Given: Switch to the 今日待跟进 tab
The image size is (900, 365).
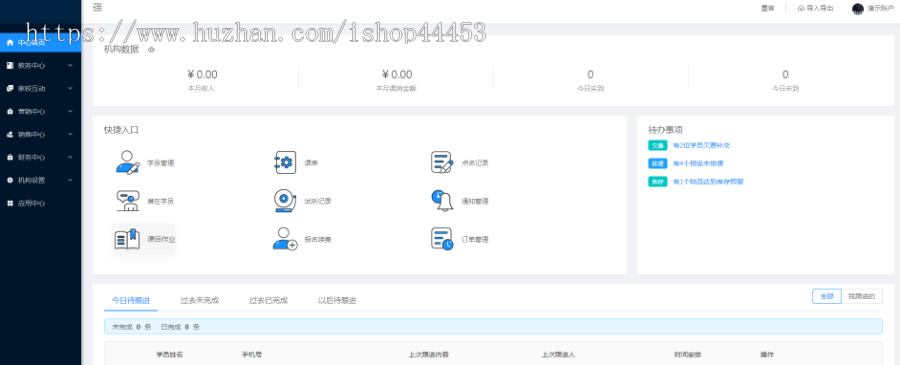Looking at the screenshot, I should [131, 300].
